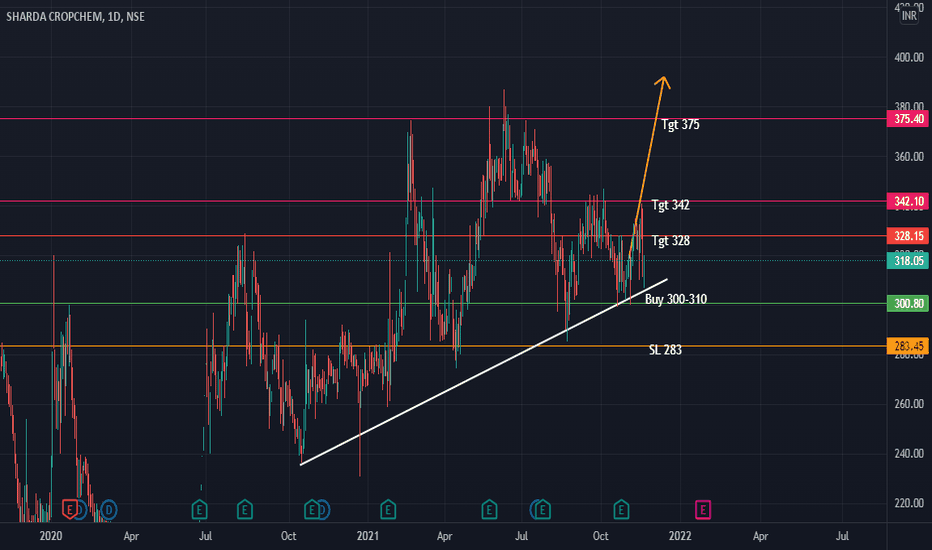This screenshot has width=932, height=550.
Task: Click the Oct label preceding 2021
Action: tap(288, 536)
